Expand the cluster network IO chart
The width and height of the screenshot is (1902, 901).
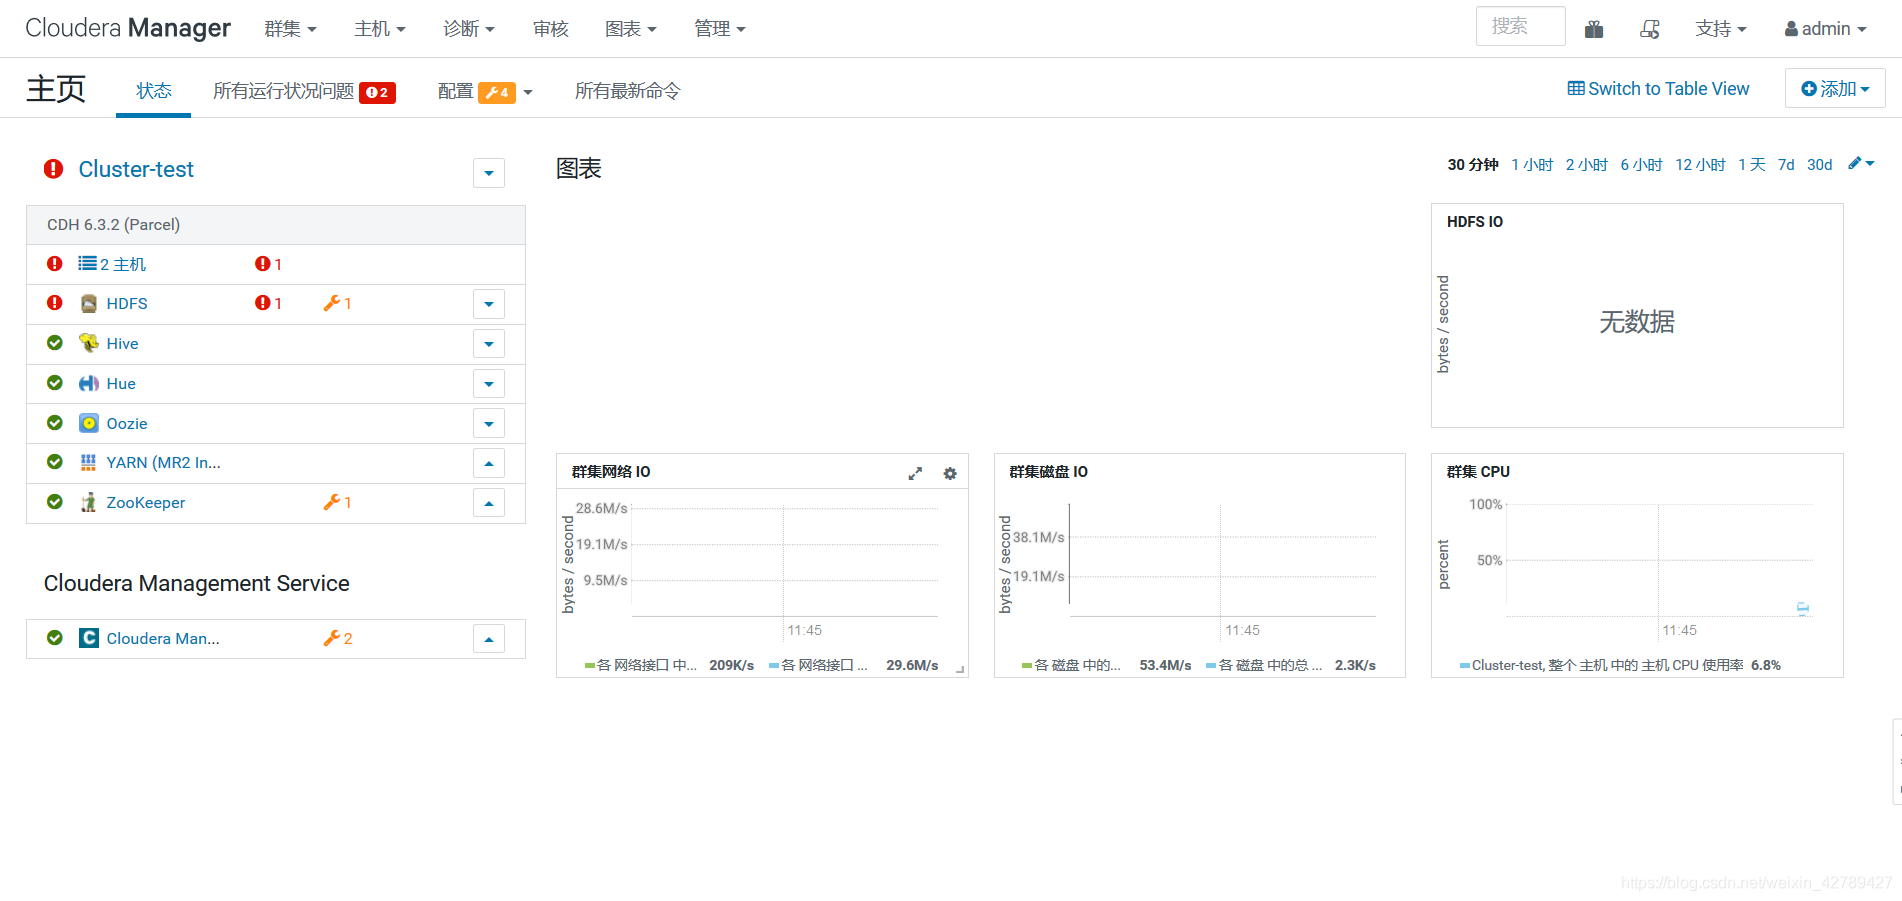click(915, 473)
